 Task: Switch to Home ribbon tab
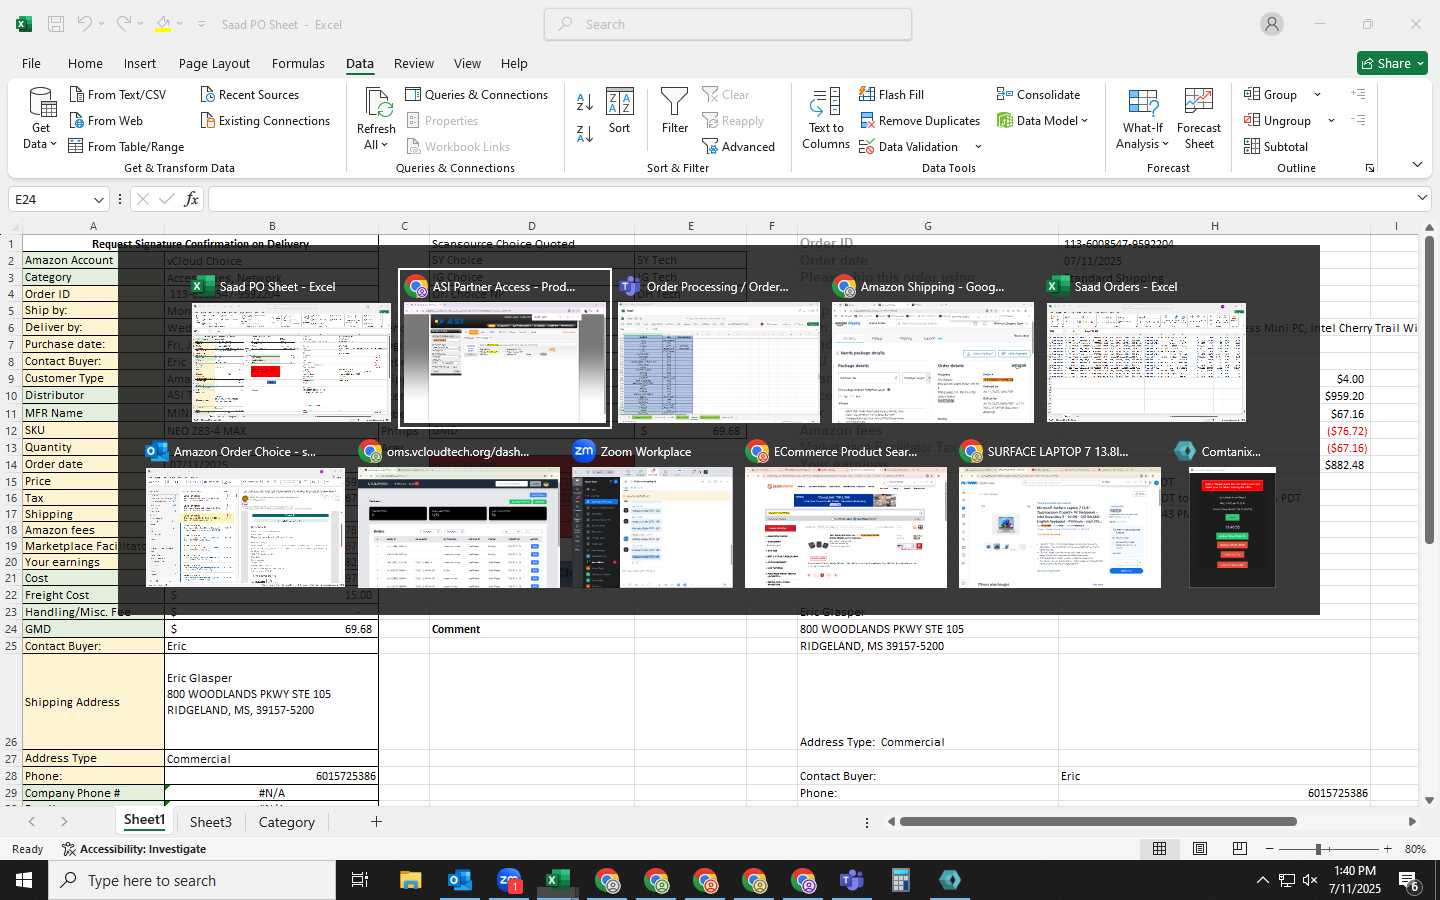coord(85,63)
